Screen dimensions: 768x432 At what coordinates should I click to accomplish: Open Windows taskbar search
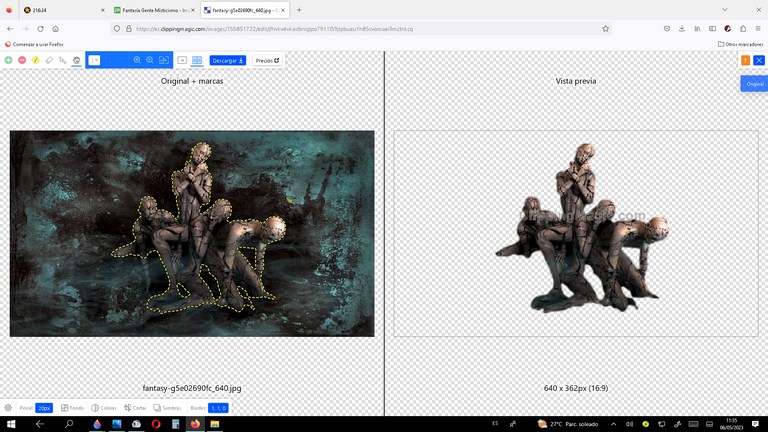point(69,424)
